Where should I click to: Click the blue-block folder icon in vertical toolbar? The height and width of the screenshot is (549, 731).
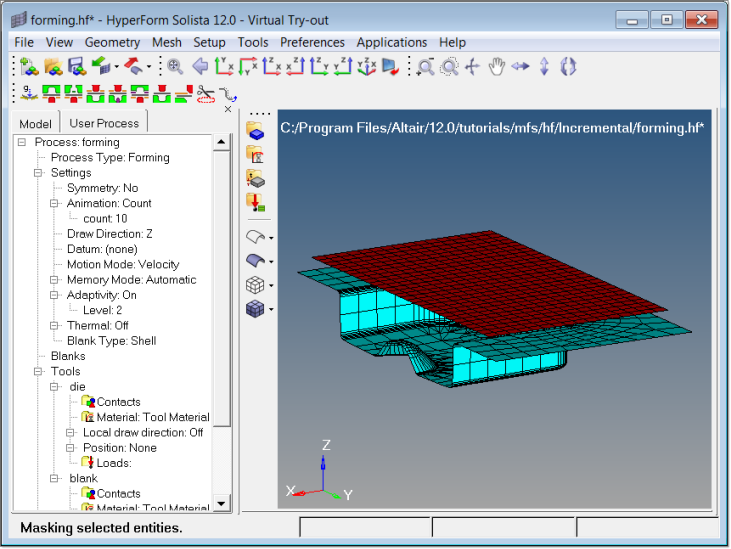(255, 132)
